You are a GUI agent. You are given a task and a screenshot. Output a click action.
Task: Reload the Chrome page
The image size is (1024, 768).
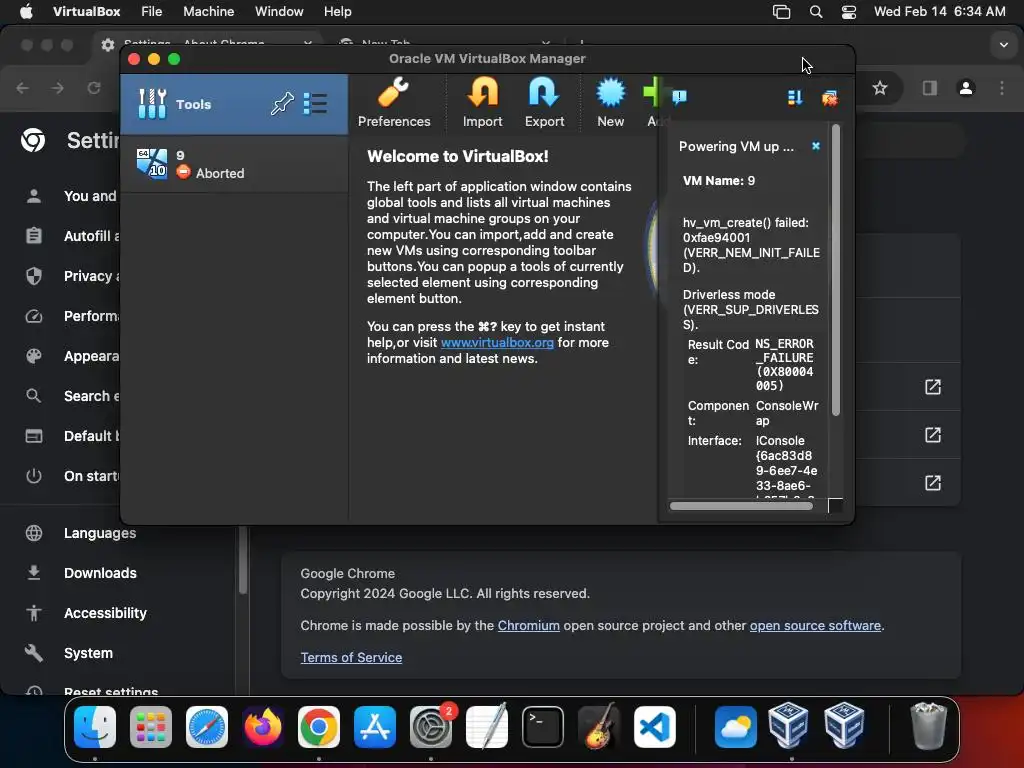94,88
